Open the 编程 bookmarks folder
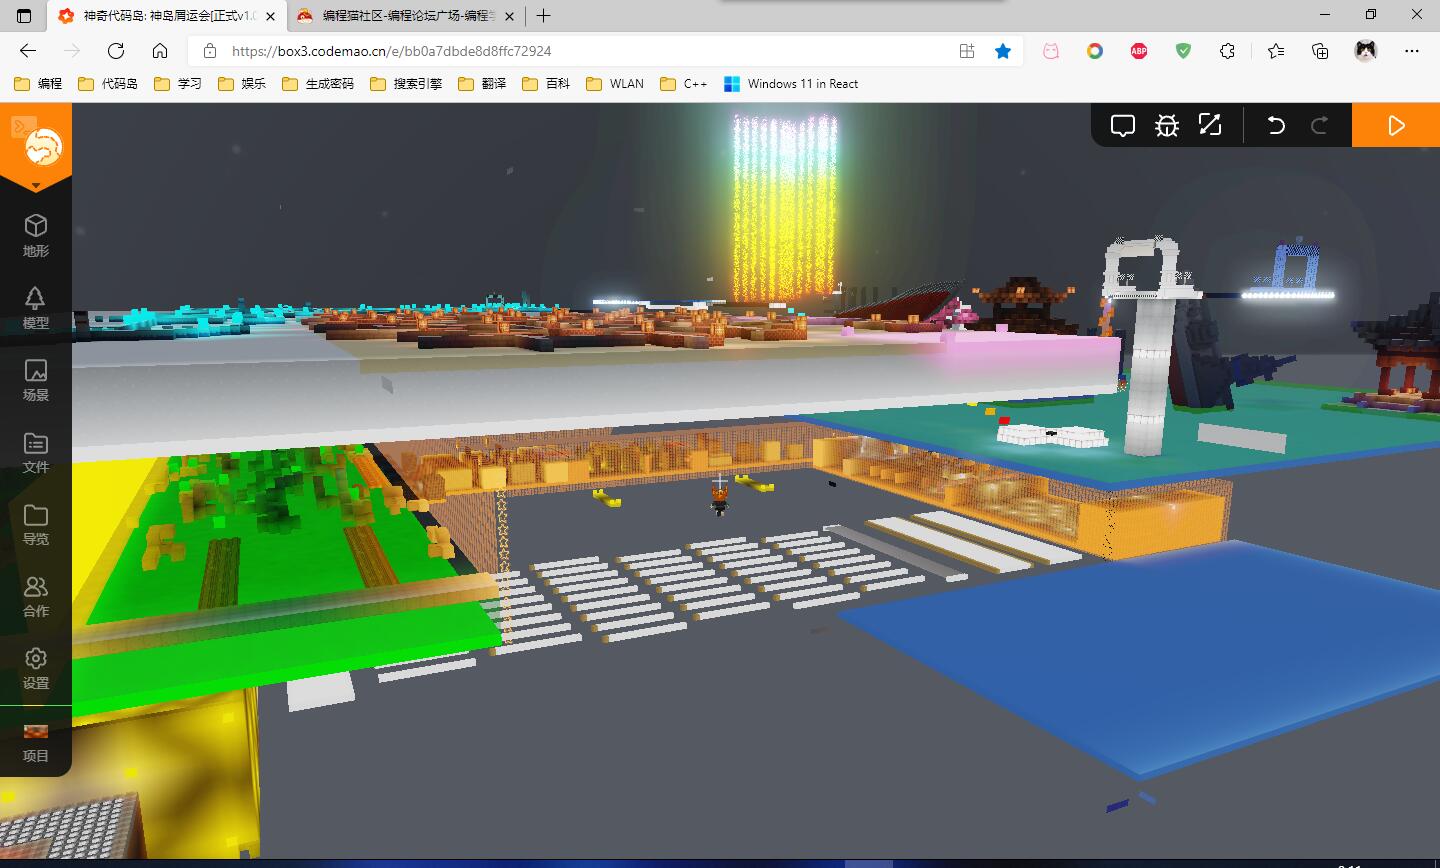The image size is (1440, 868). pyautogui.click(x=38, y=84)
